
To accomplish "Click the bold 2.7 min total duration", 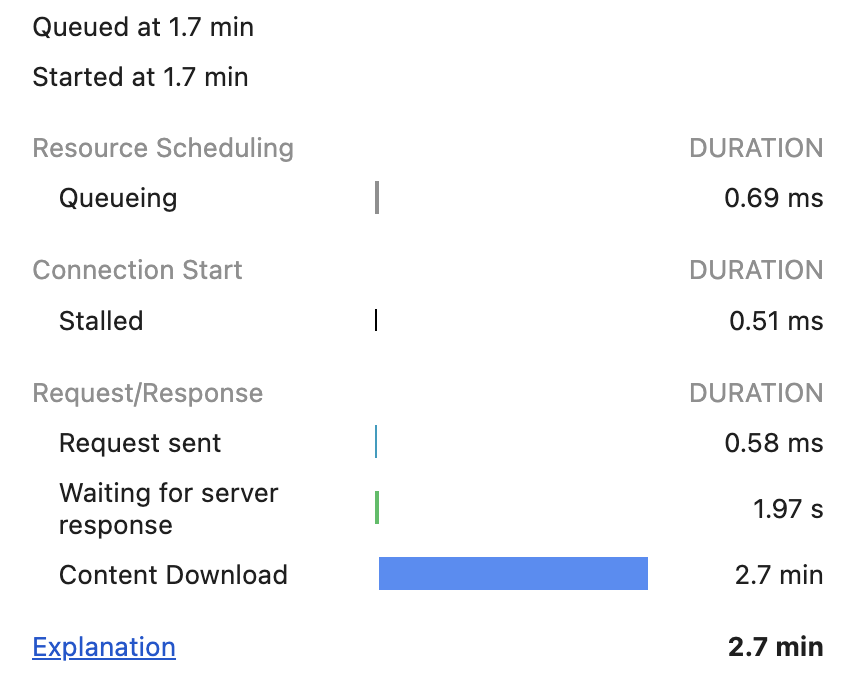I will 775,647.
